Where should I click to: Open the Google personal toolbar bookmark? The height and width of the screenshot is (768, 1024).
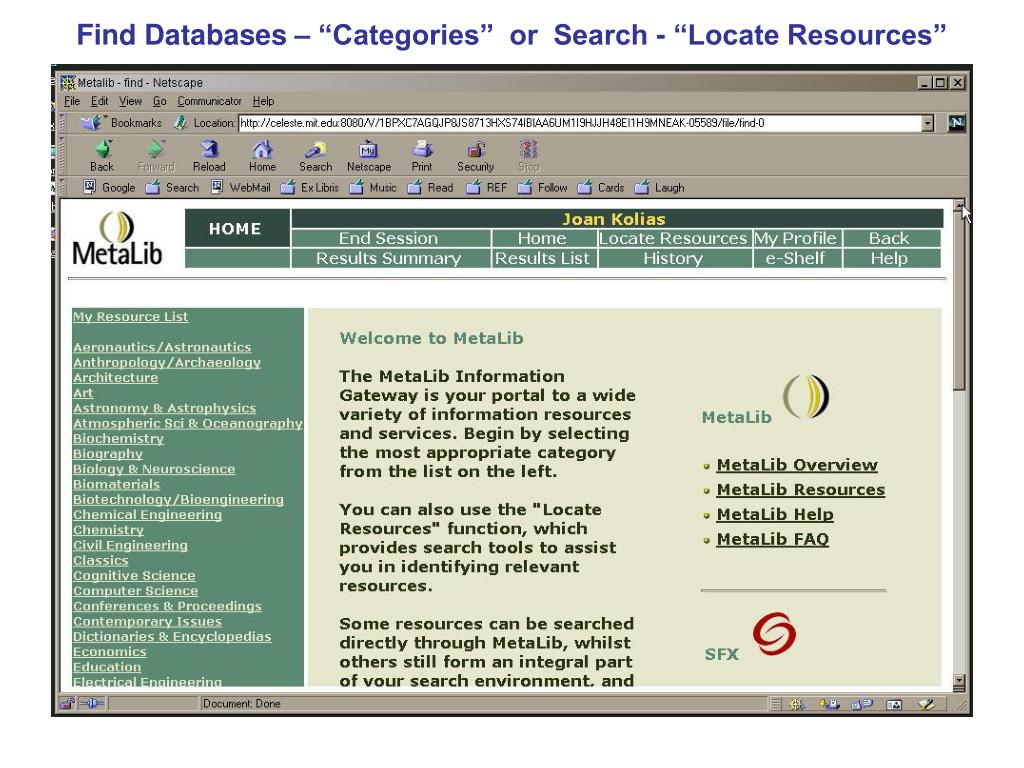point(109,187)
